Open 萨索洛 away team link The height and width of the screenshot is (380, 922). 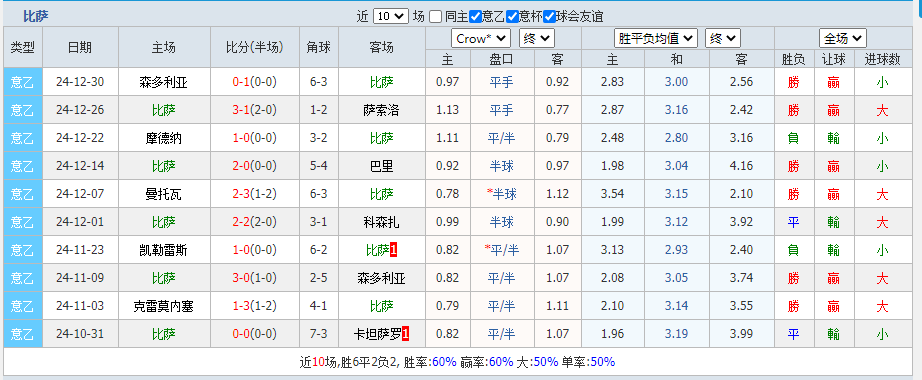[382, 110]
